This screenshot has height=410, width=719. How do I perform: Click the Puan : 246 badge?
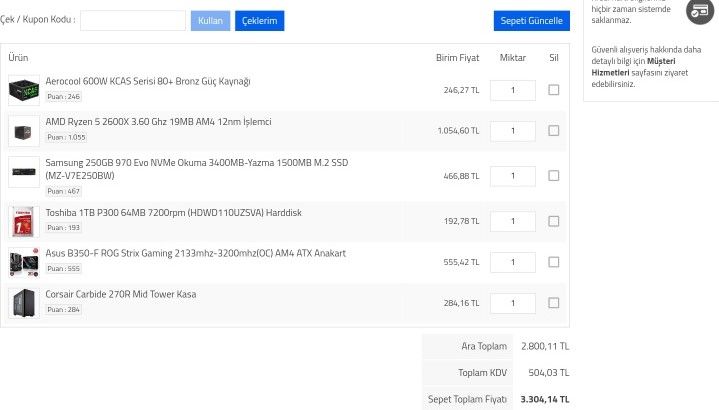coord(64,97)
